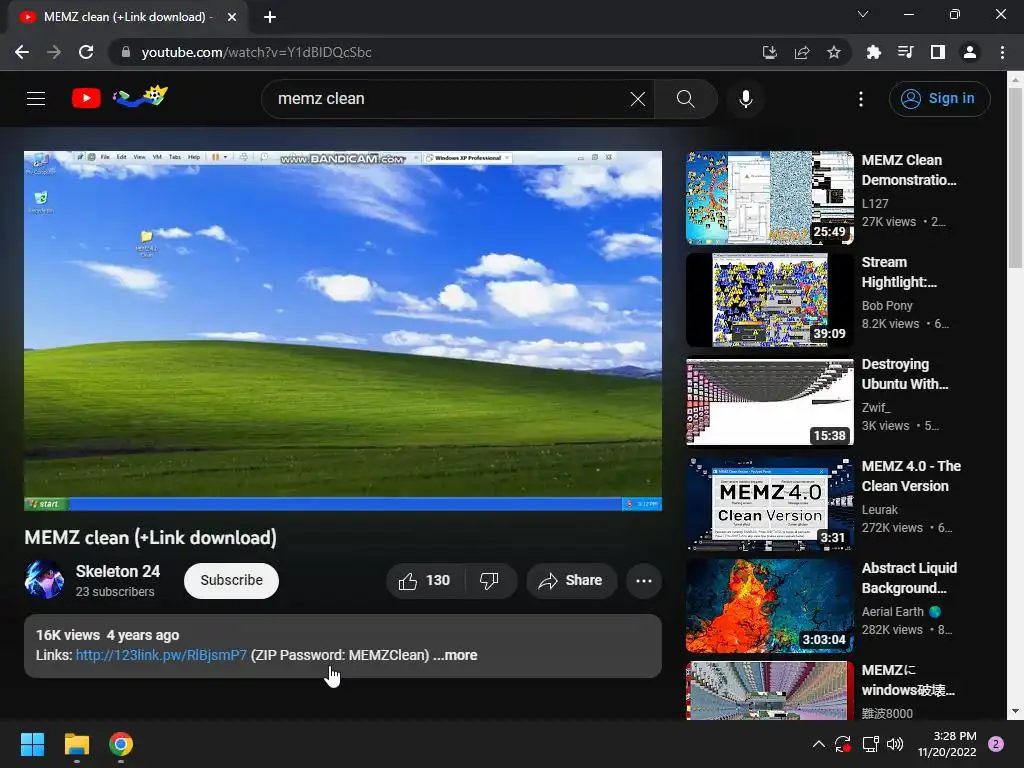Open Chrome tab search chevron

coord(863,14)
